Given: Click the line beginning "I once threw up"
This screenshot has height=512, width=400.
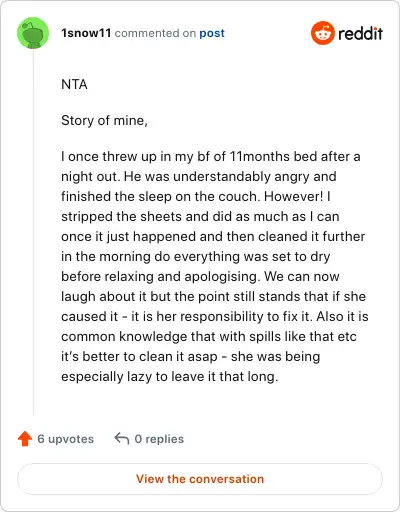Looking at the screenshot, I should (211, 157).
